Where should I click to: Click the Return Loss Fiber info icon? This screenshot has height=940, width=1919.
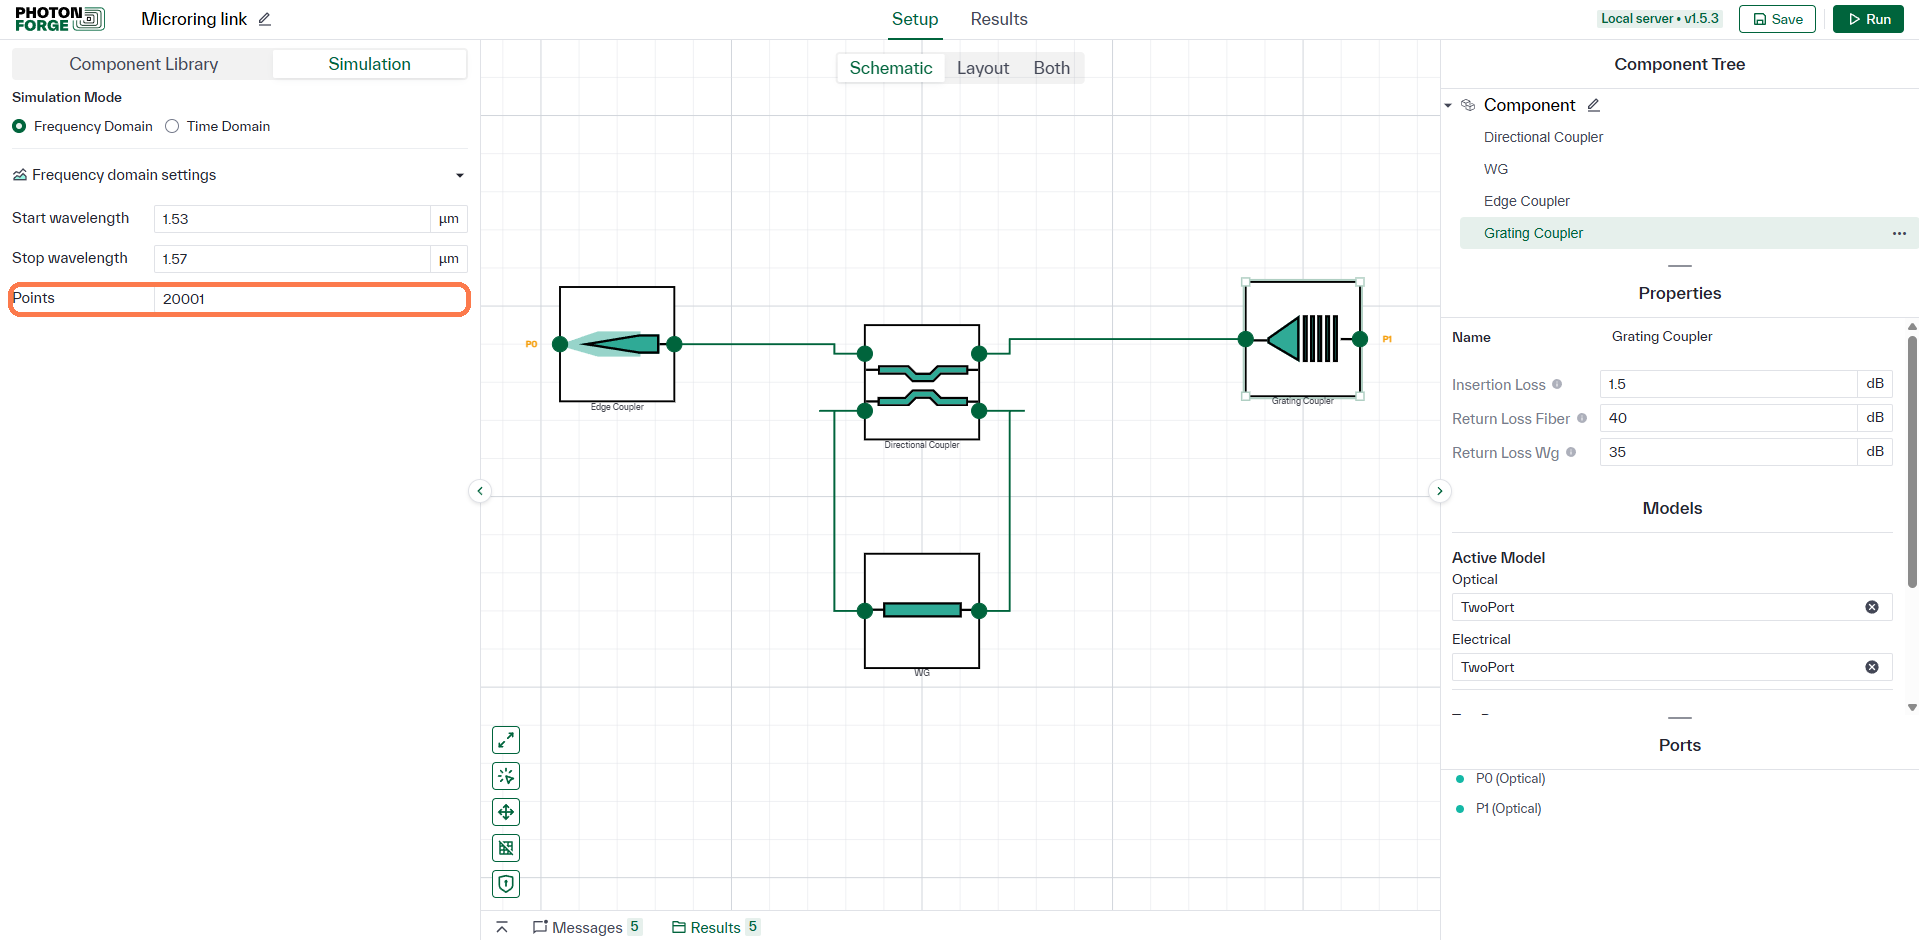click(1582, 418)
